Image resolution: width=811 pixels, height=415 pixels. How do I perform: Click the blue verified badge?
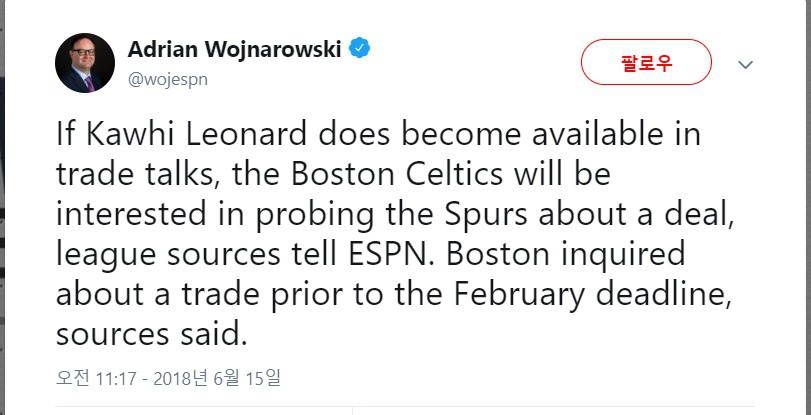click(x=359, y=48)
